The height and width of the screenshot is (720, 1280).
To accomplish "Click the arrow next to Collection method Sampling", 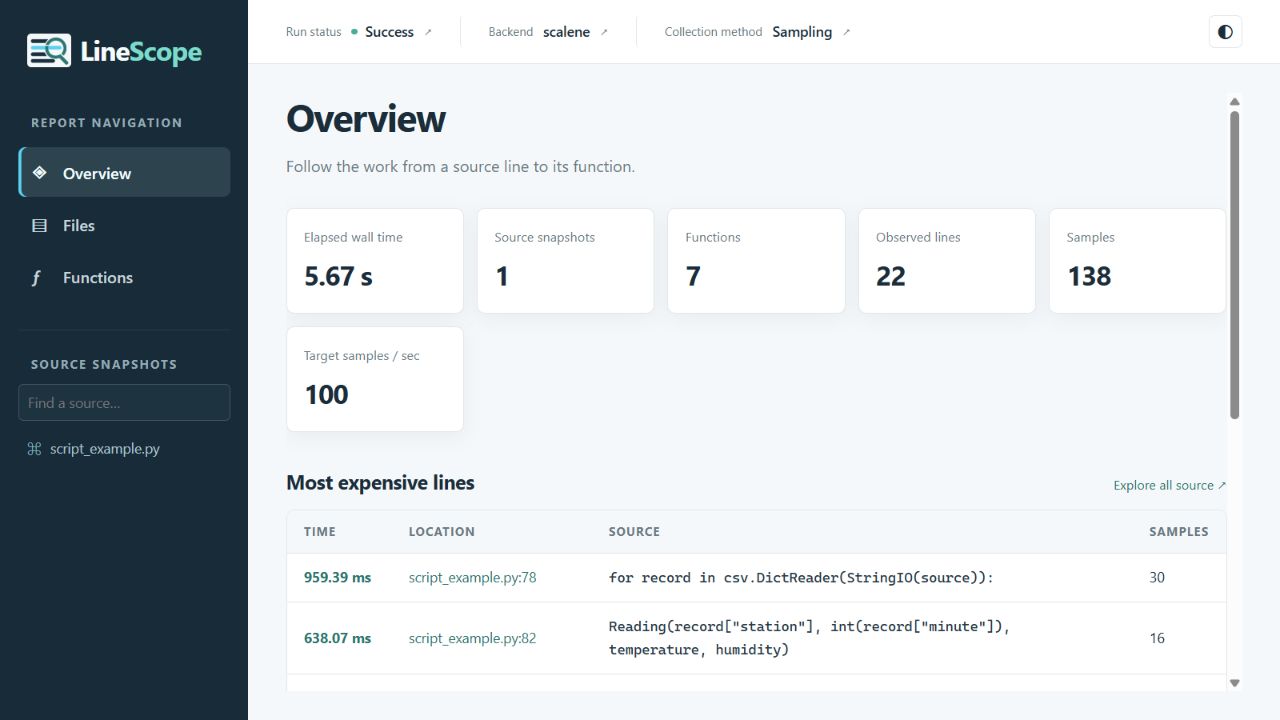I will 846,32.
